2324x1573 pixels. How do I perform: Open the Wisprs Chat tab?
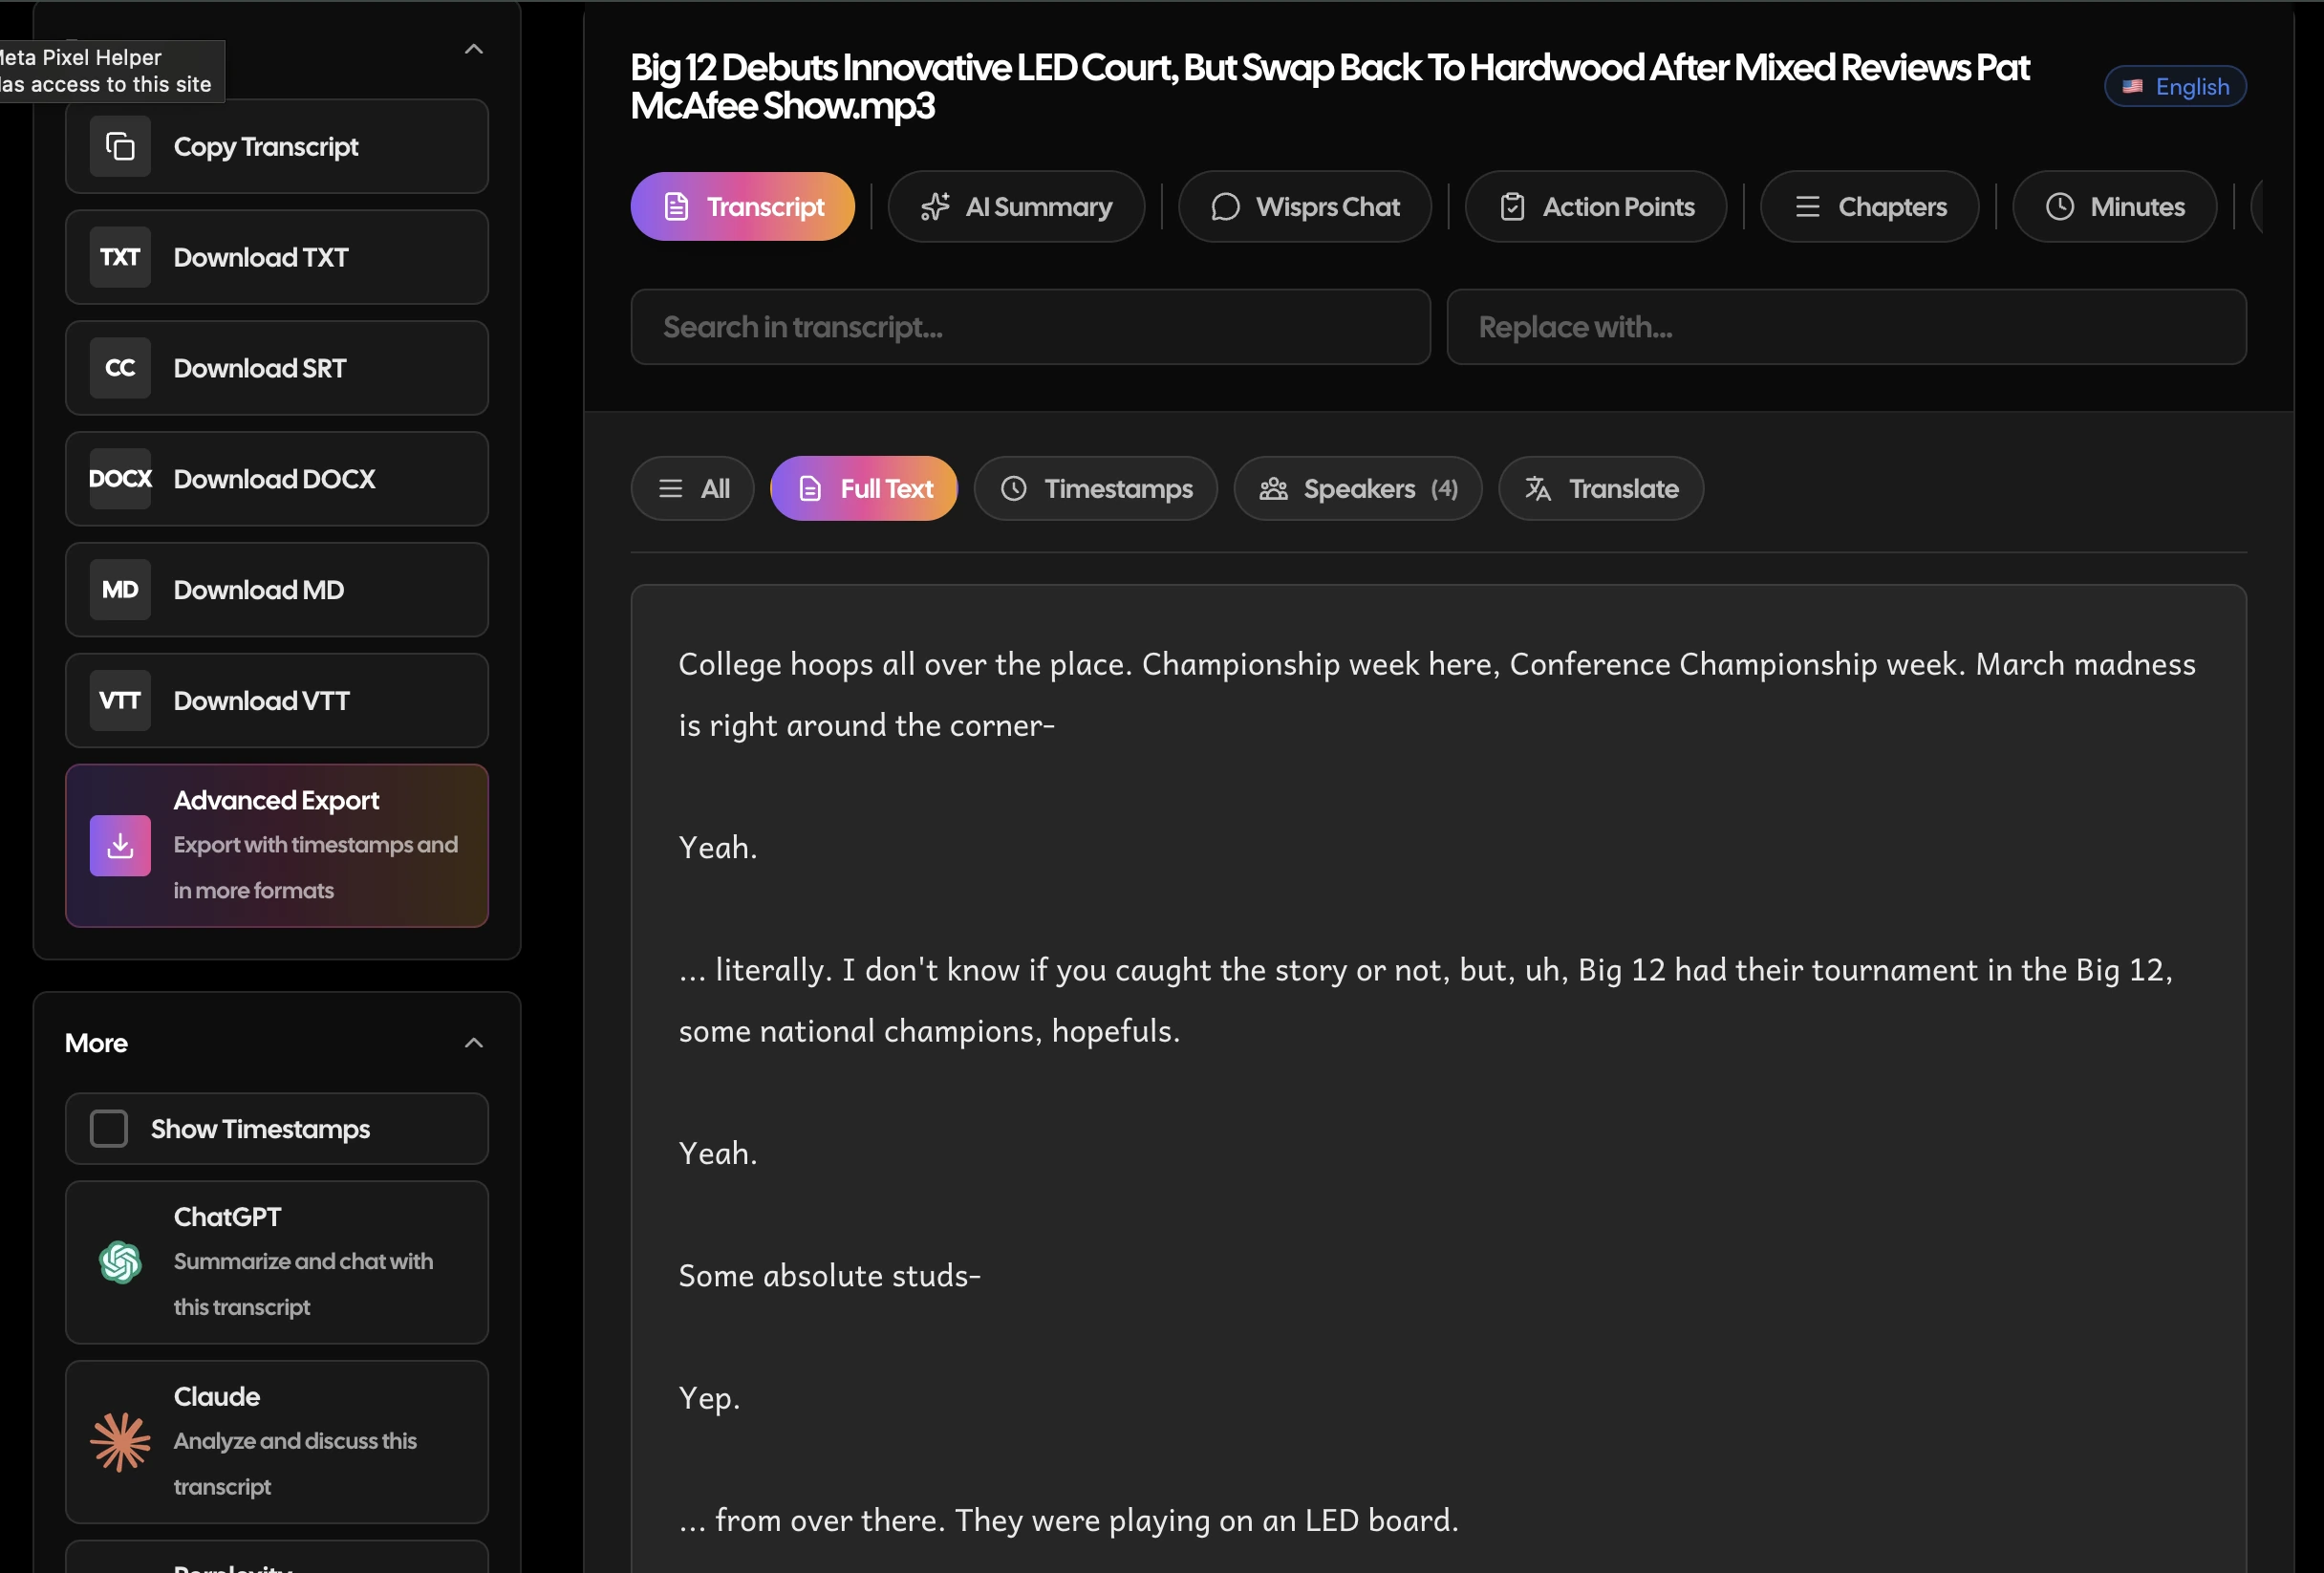click(x=1304, y=206)
